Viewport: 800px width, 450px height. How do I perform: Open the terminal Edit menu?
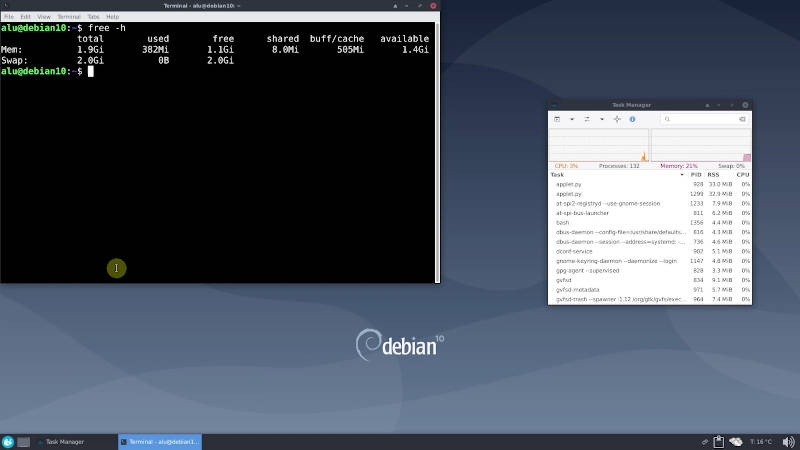25,17
